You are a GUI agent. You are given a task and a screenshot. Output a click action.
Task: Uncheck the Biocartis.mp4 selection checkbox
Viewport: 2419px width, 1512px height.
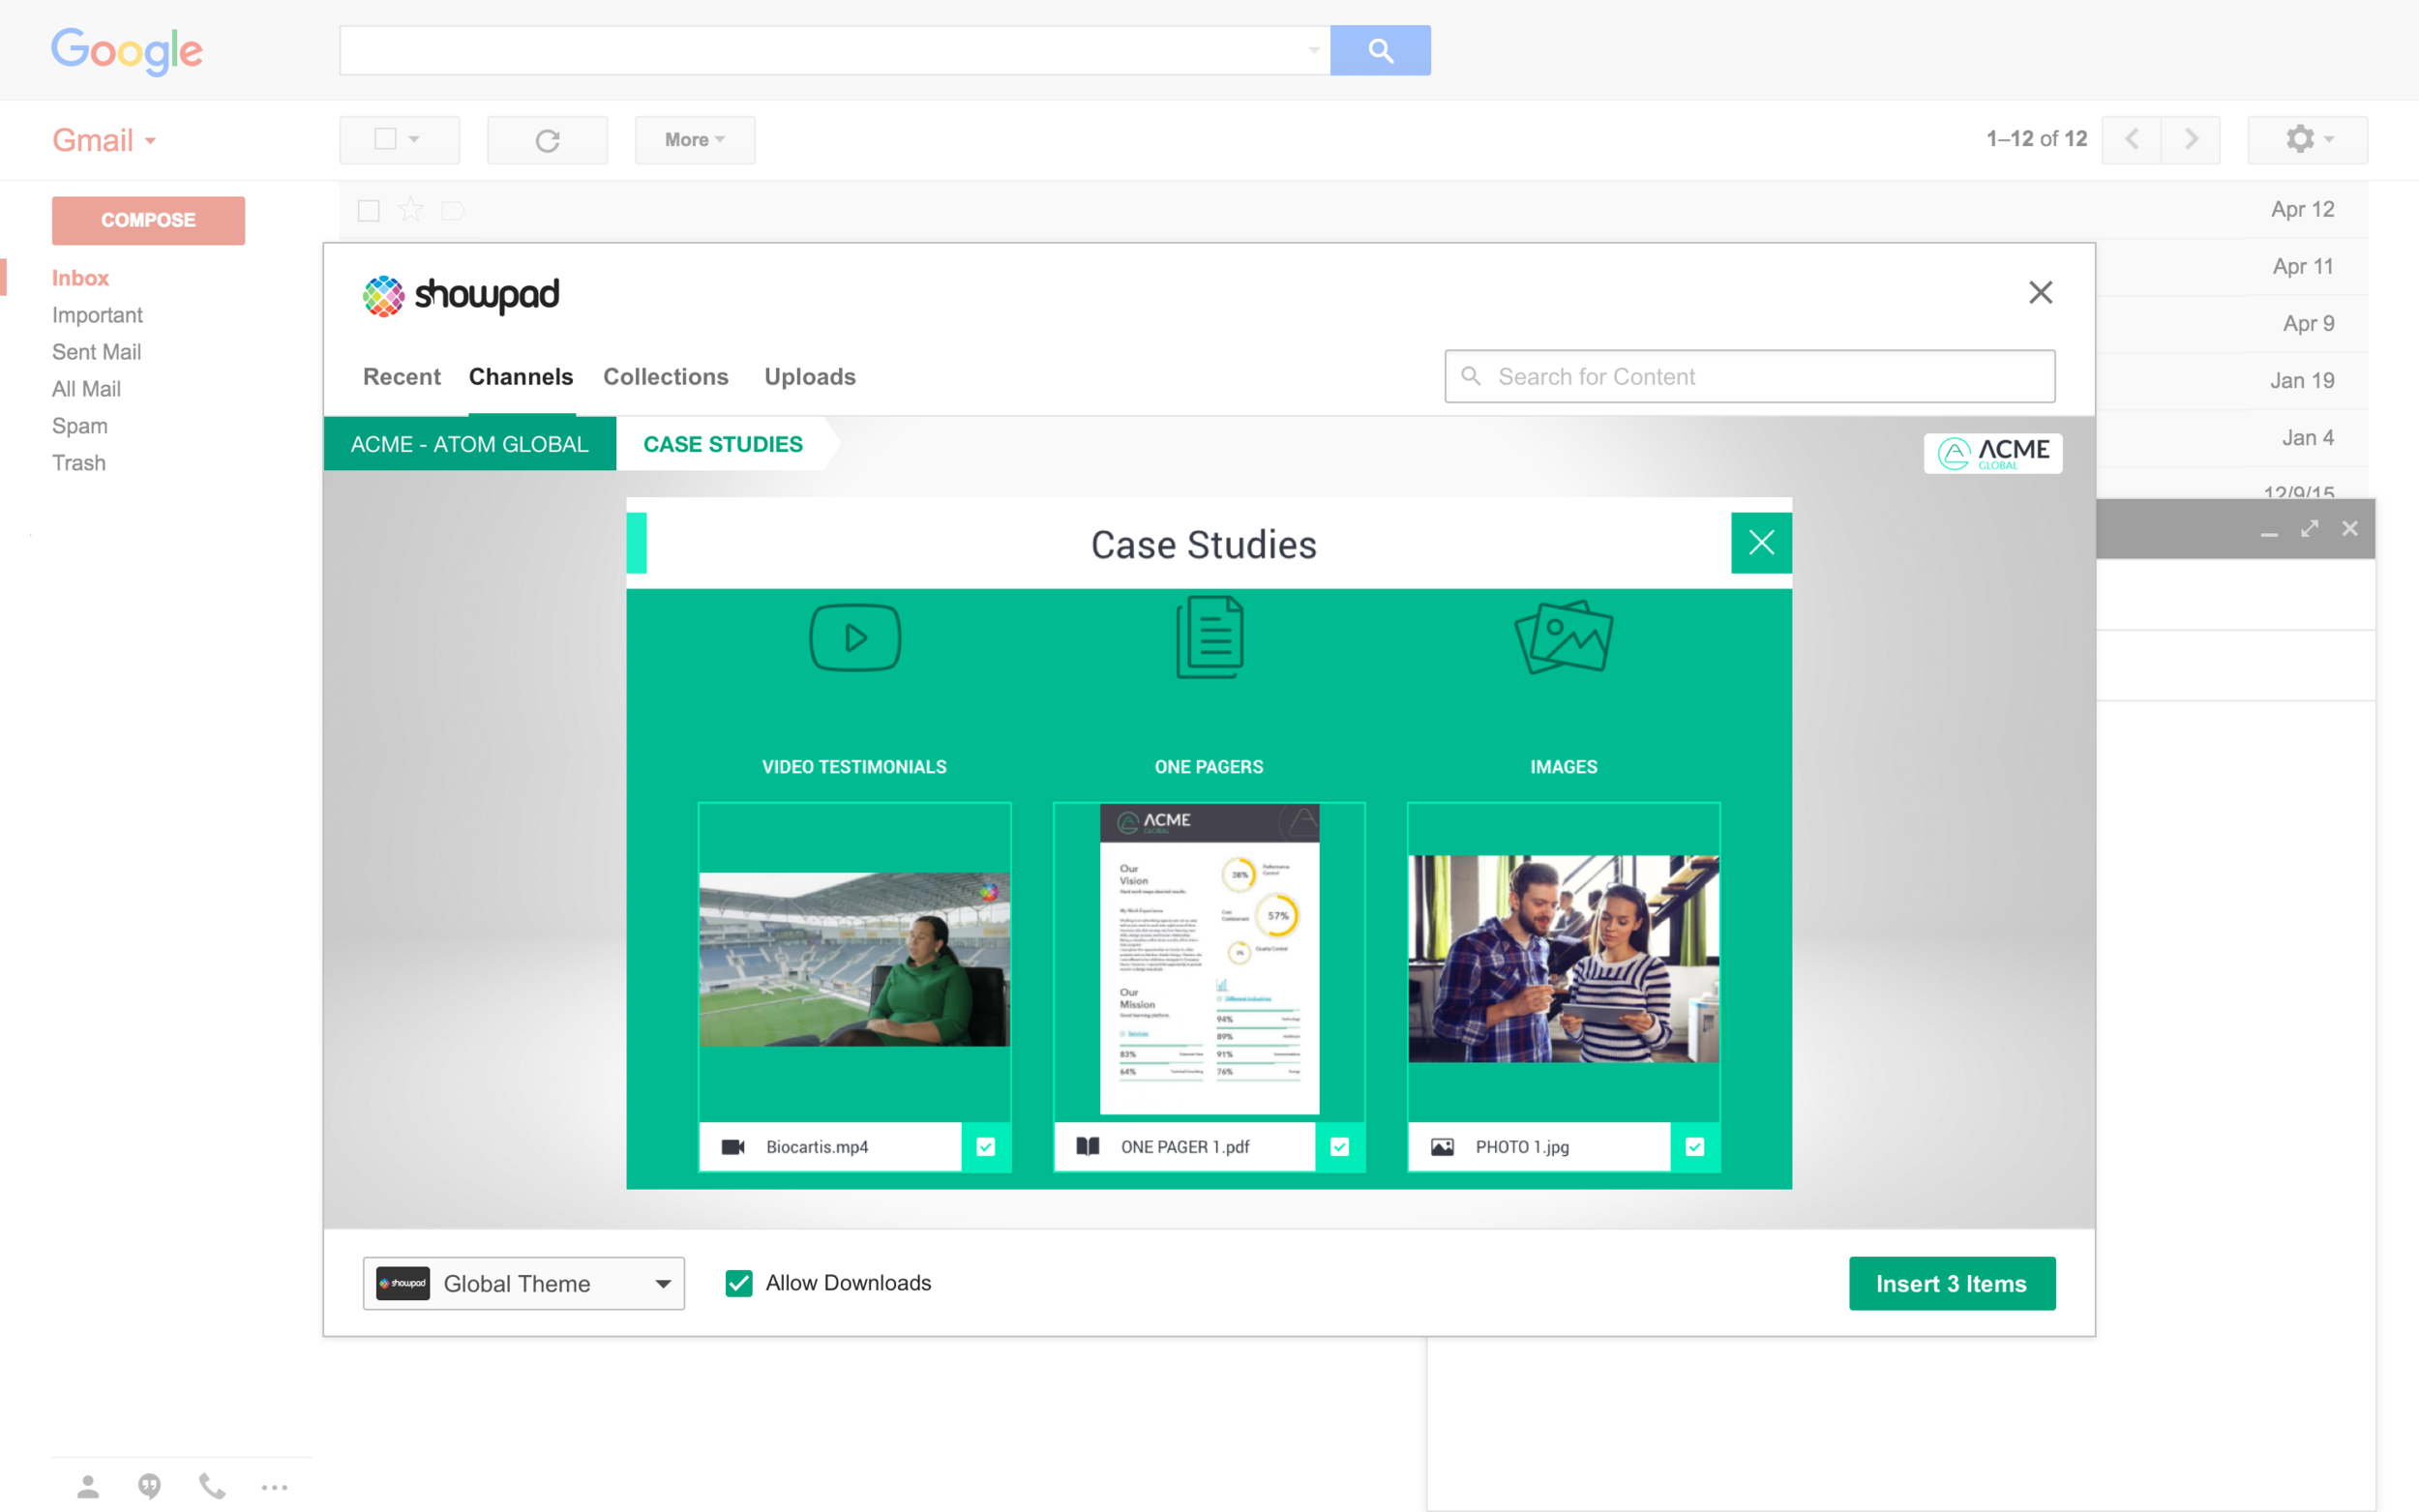pyautogui.click(x=986, y=1147)
